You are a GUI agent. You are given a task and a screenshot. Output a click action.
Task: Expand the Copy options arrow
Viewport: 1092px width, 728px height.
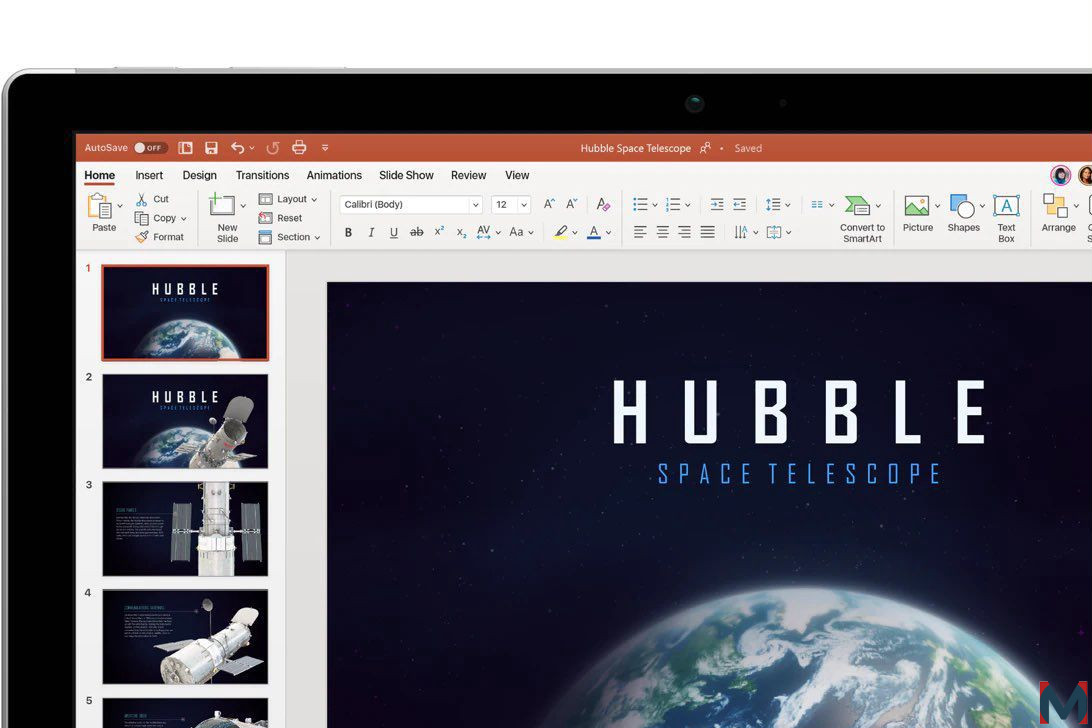pos(184,219)
